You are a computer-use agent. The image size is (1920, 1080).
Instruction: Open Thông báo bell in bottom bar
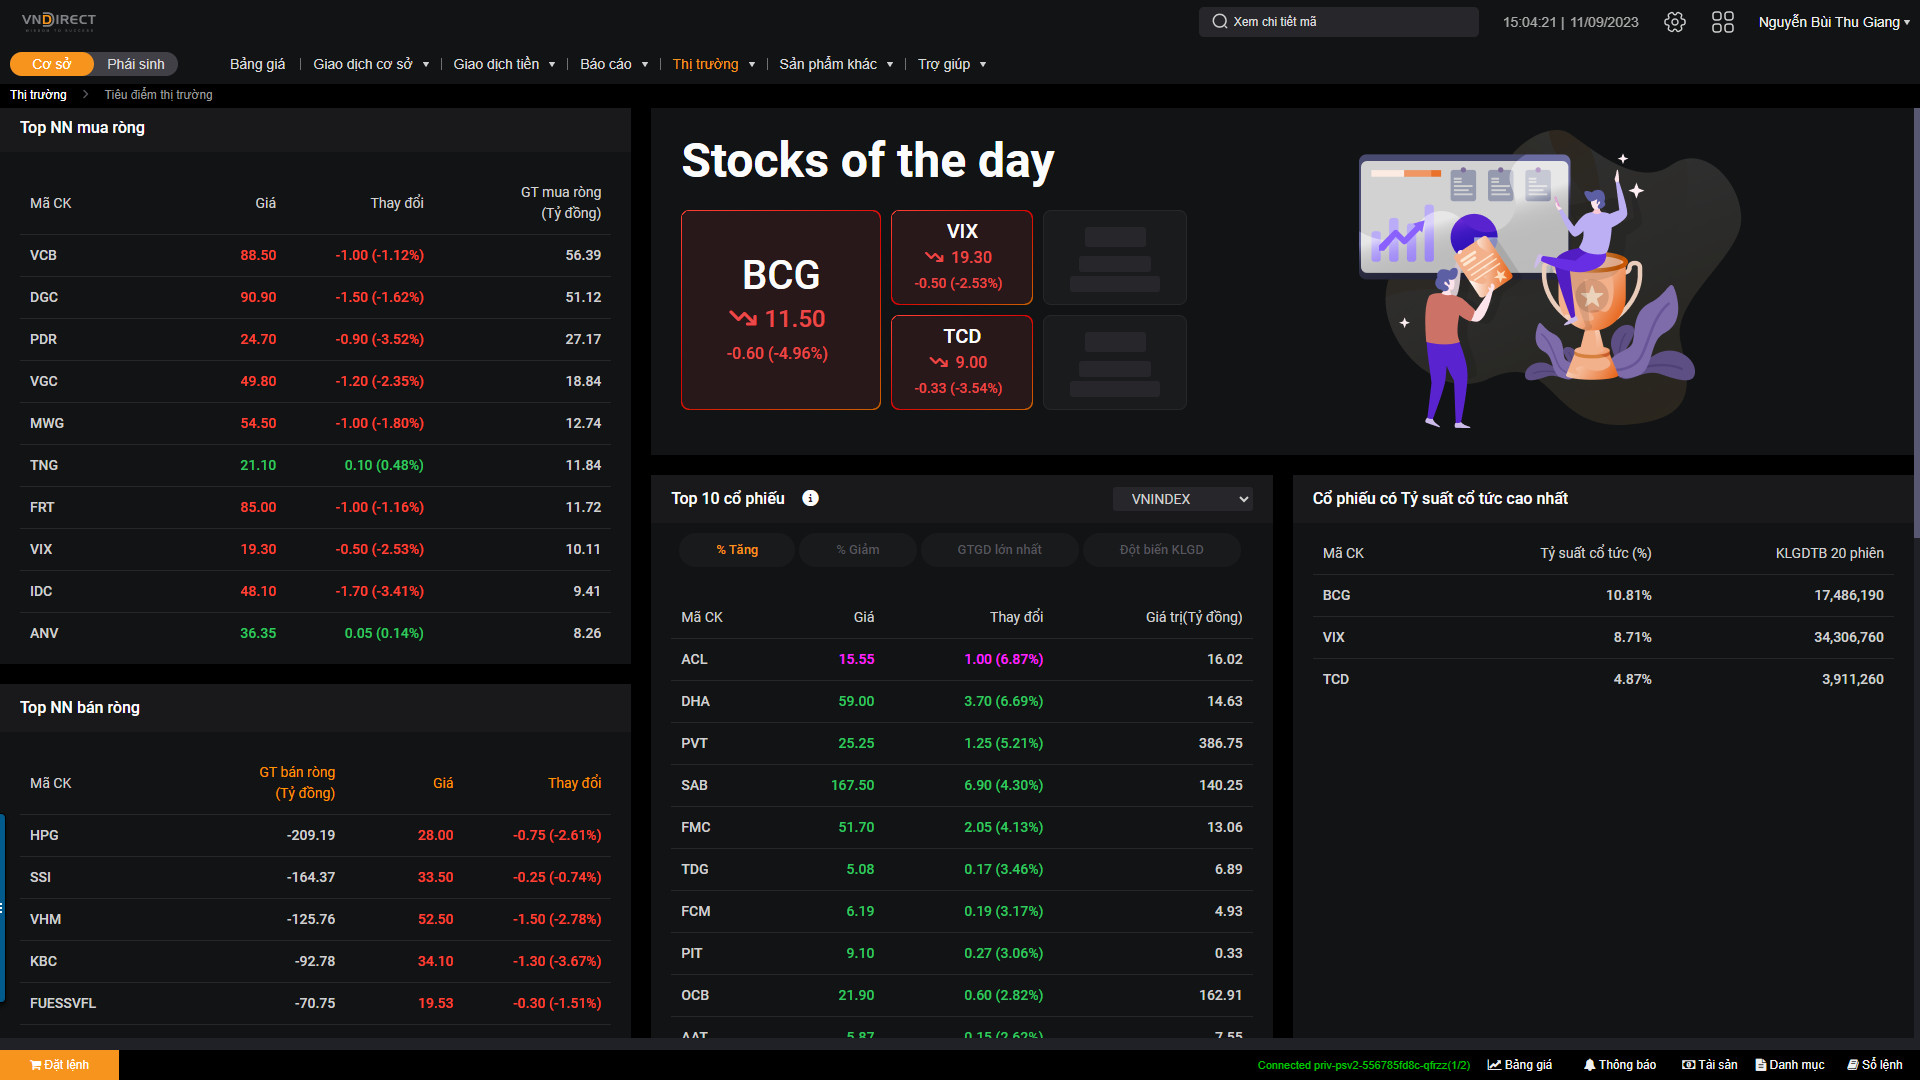point(1620,1065)
